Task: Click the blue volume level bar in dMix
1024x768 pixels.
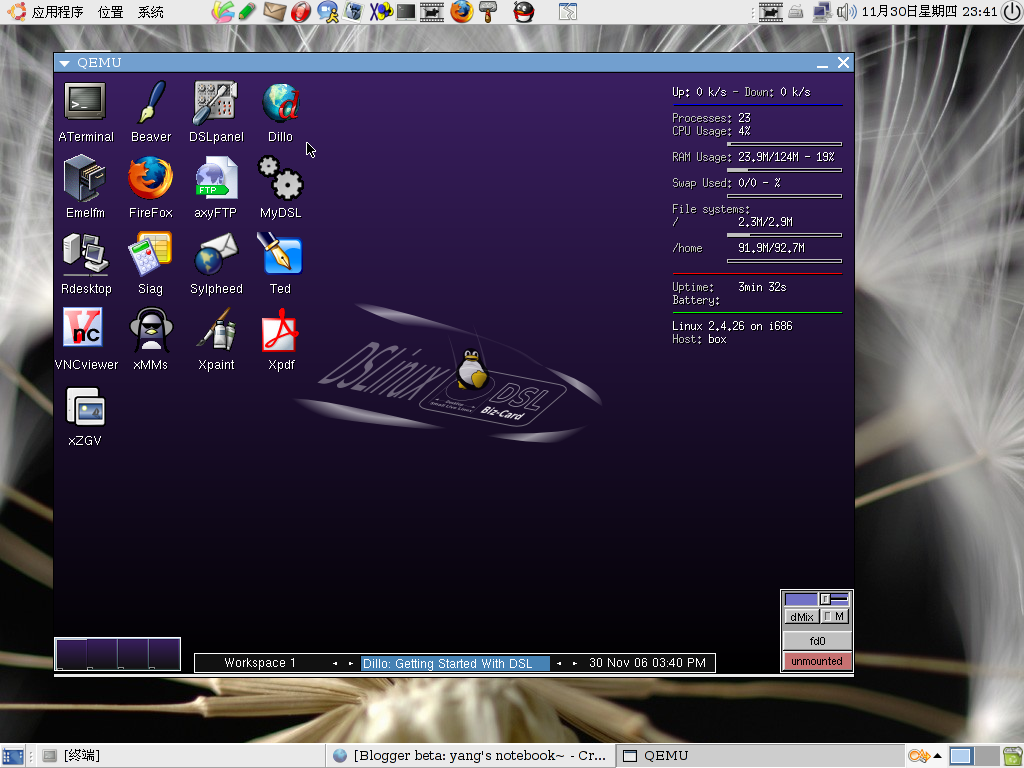Action: click(x=801, y=600)
